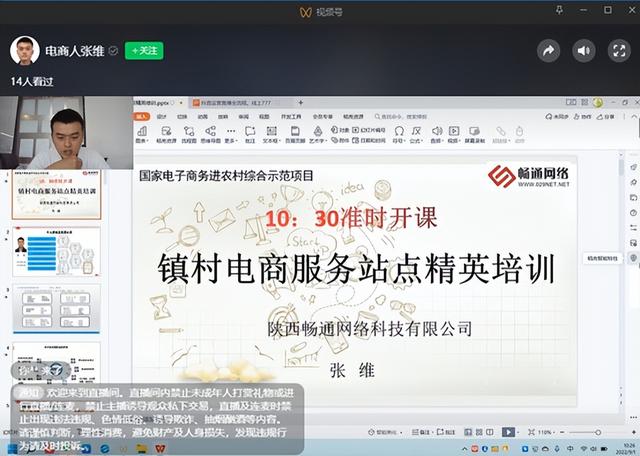This screenshot has height=456, width=640.
Task: Fit slide to window icon
Action: click(531, 432)
